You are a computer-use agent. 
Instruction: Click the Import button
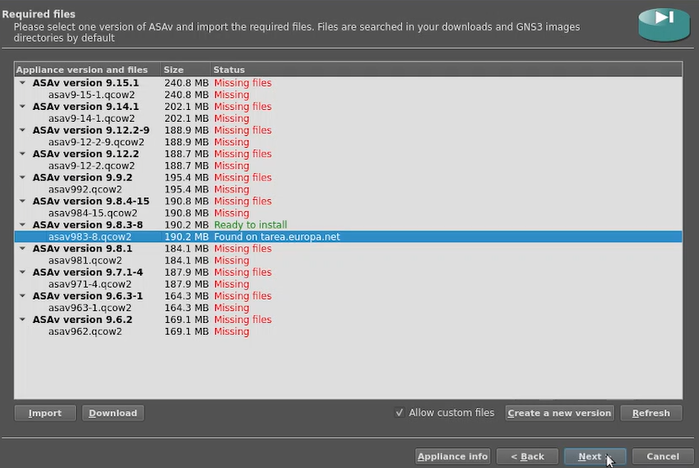(45, 413)
